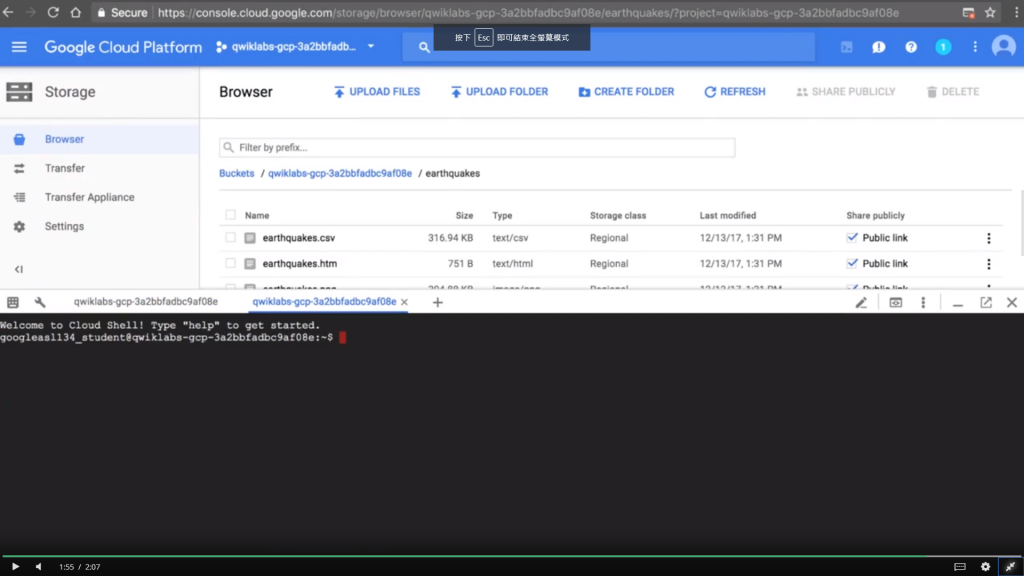Open earthquakes.htm file
The image size is (1024, 576).
click(x=300, y=264)
